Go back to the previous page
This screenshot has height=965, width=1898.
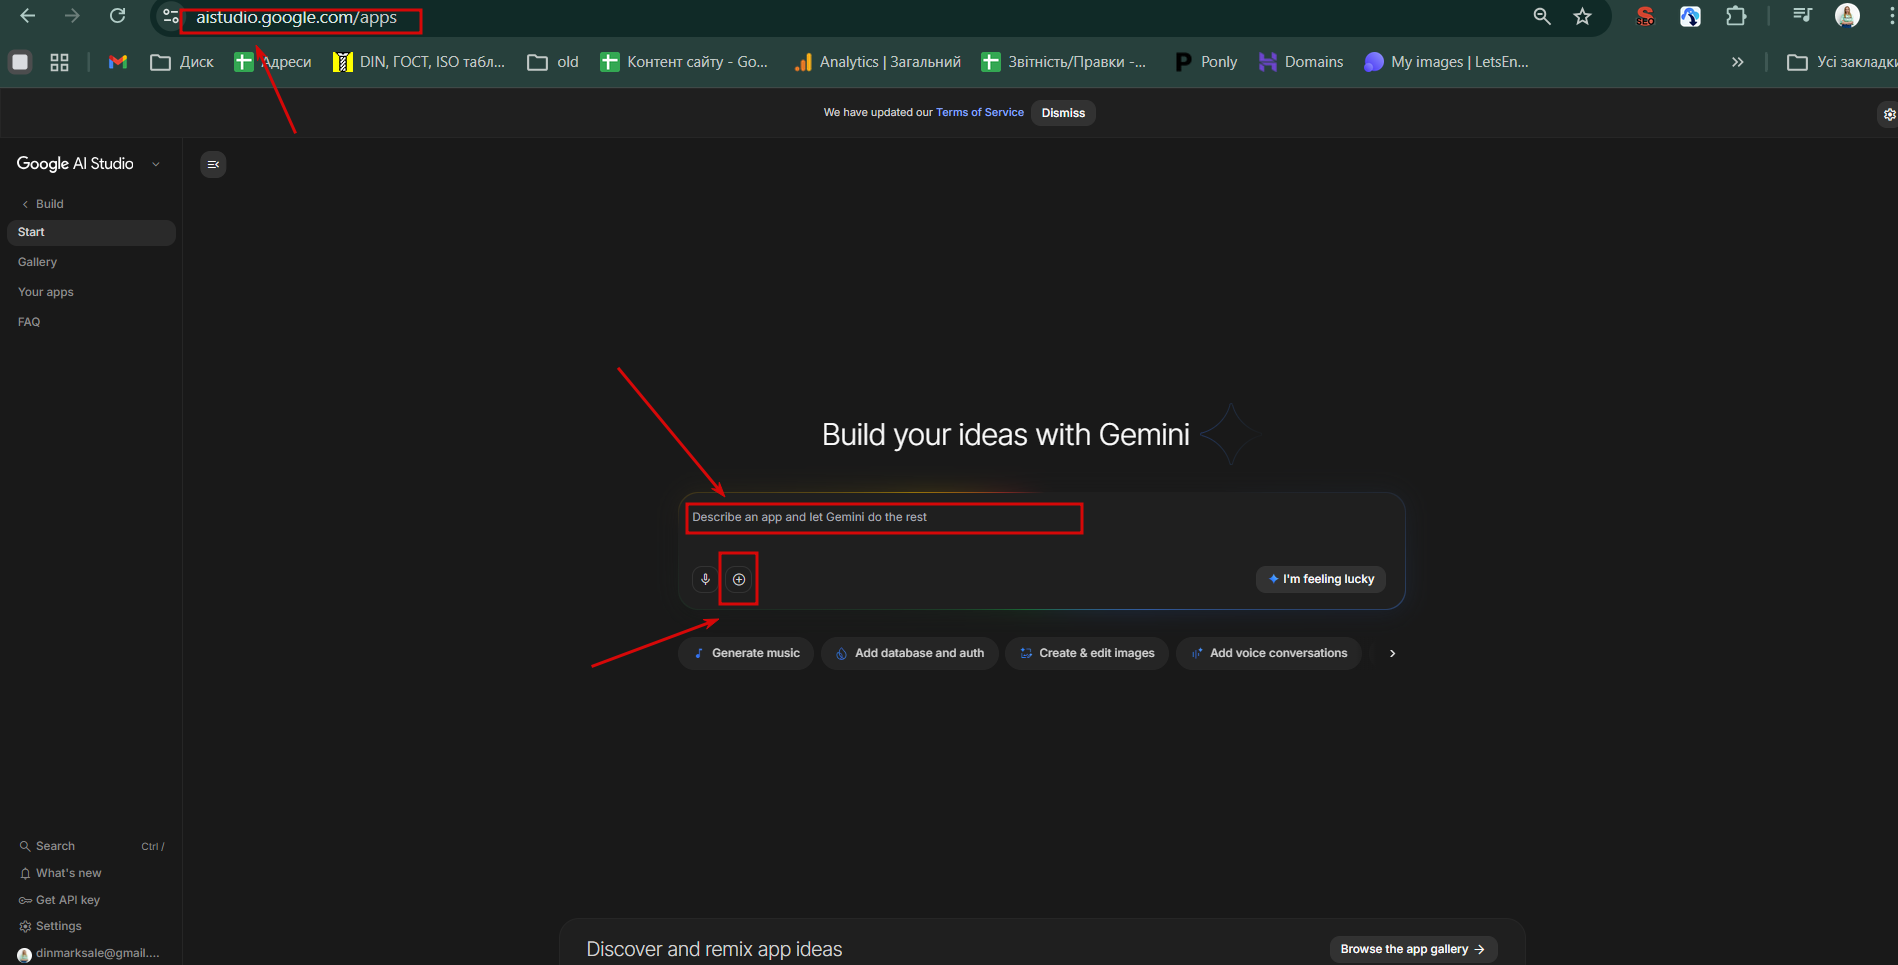28,16
